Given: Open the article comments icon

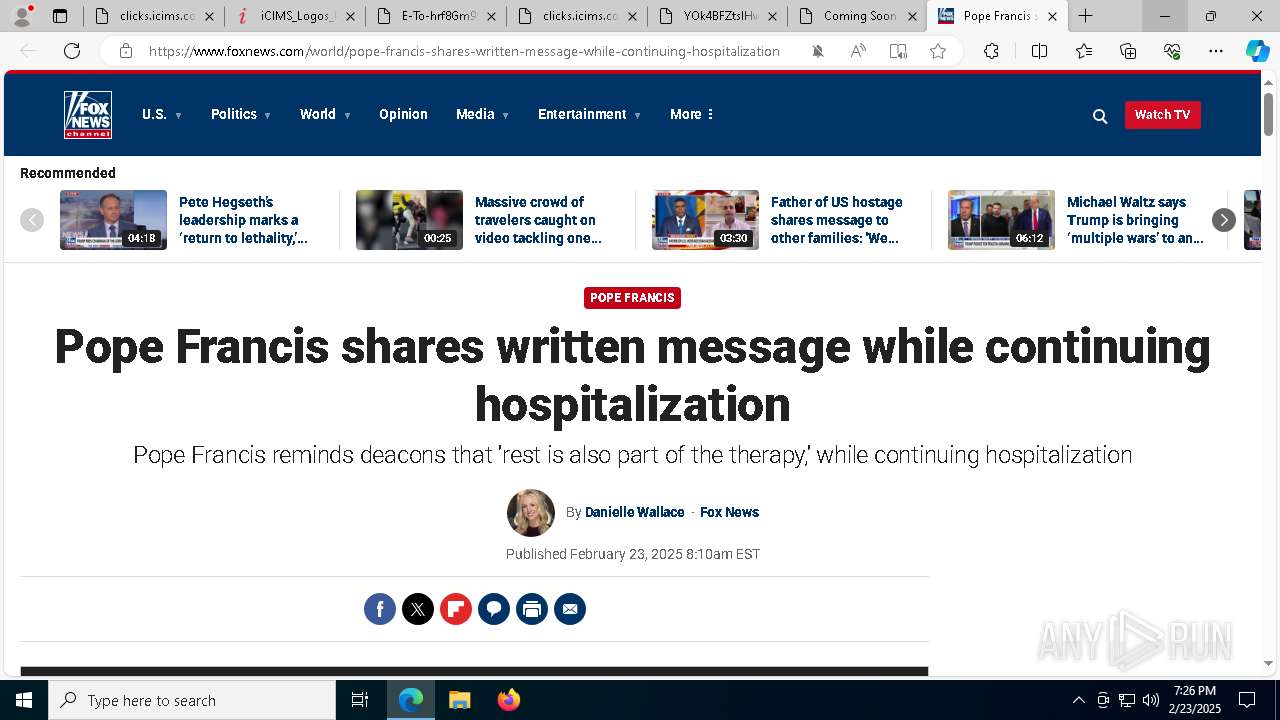Looking at the screenshot, I should coord(494,609).
